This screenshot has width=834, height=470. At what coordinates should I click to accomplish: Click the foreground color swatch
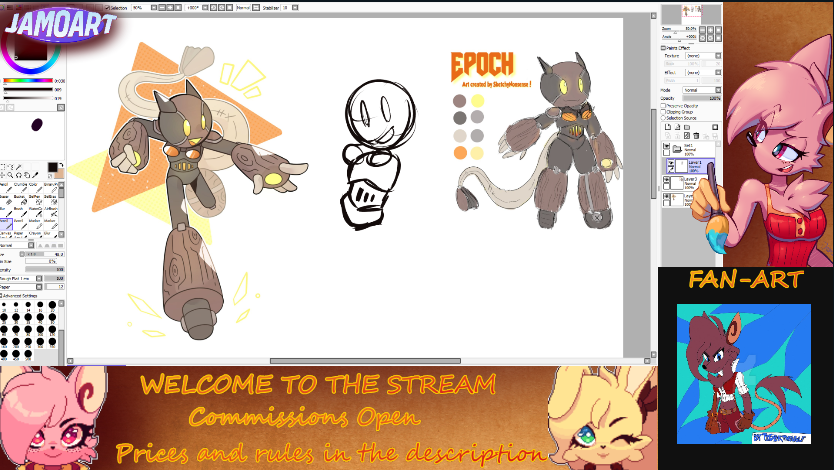point(53,167)
